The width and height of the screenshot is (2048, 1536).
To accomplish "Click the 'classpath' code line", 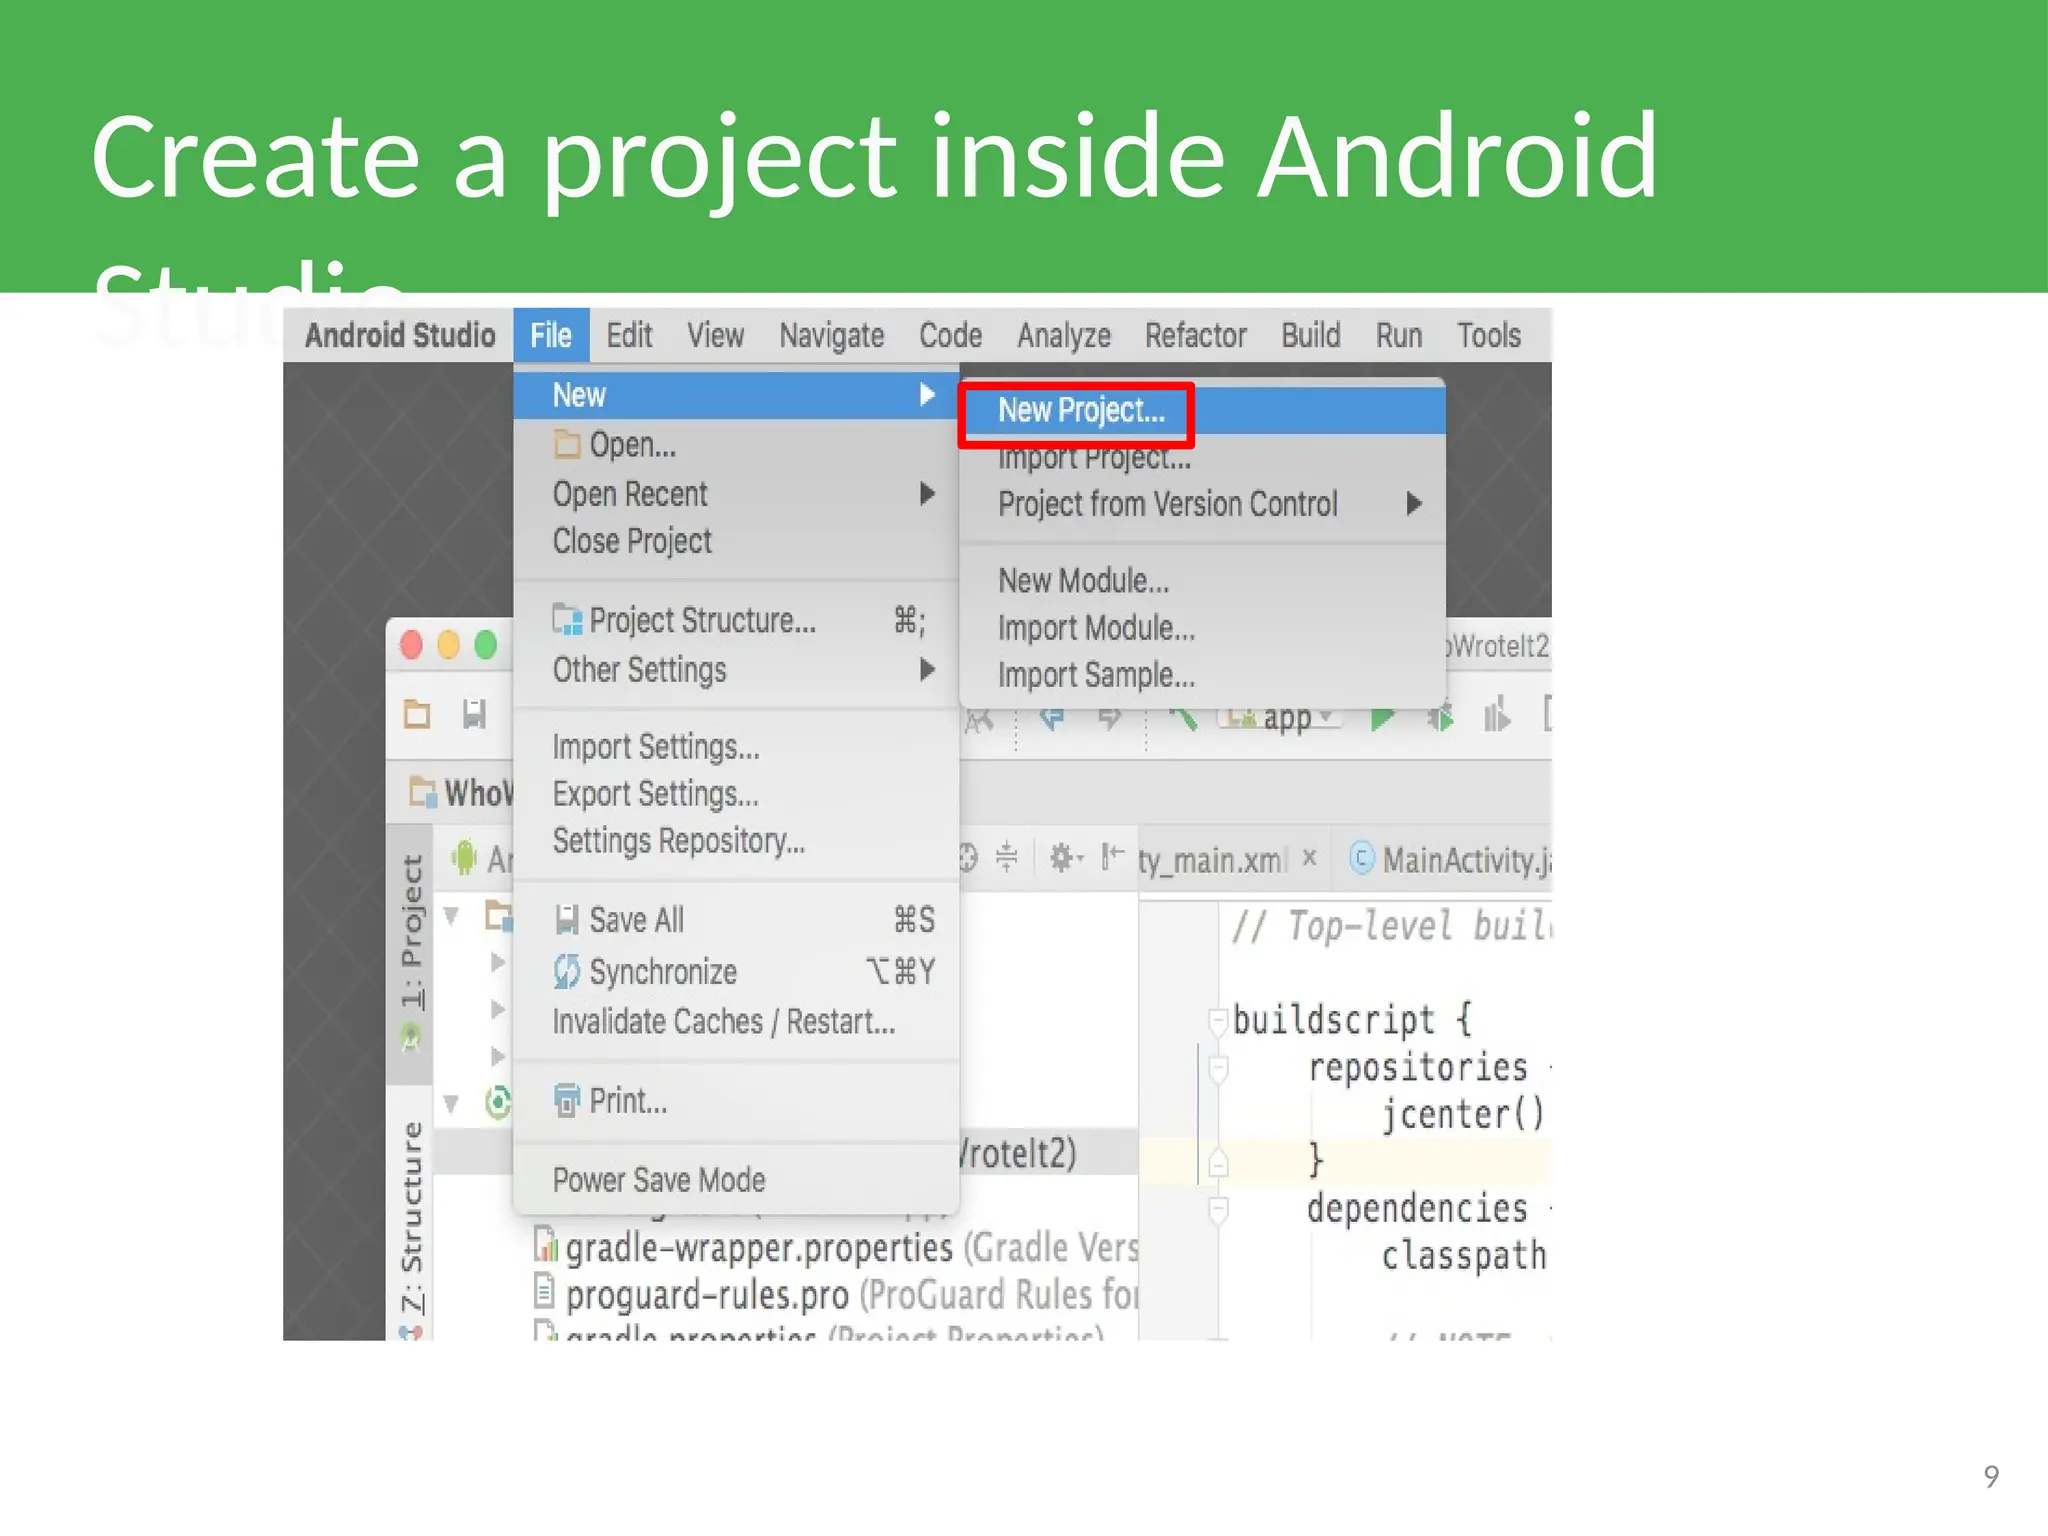I will click(1464, 1255).
